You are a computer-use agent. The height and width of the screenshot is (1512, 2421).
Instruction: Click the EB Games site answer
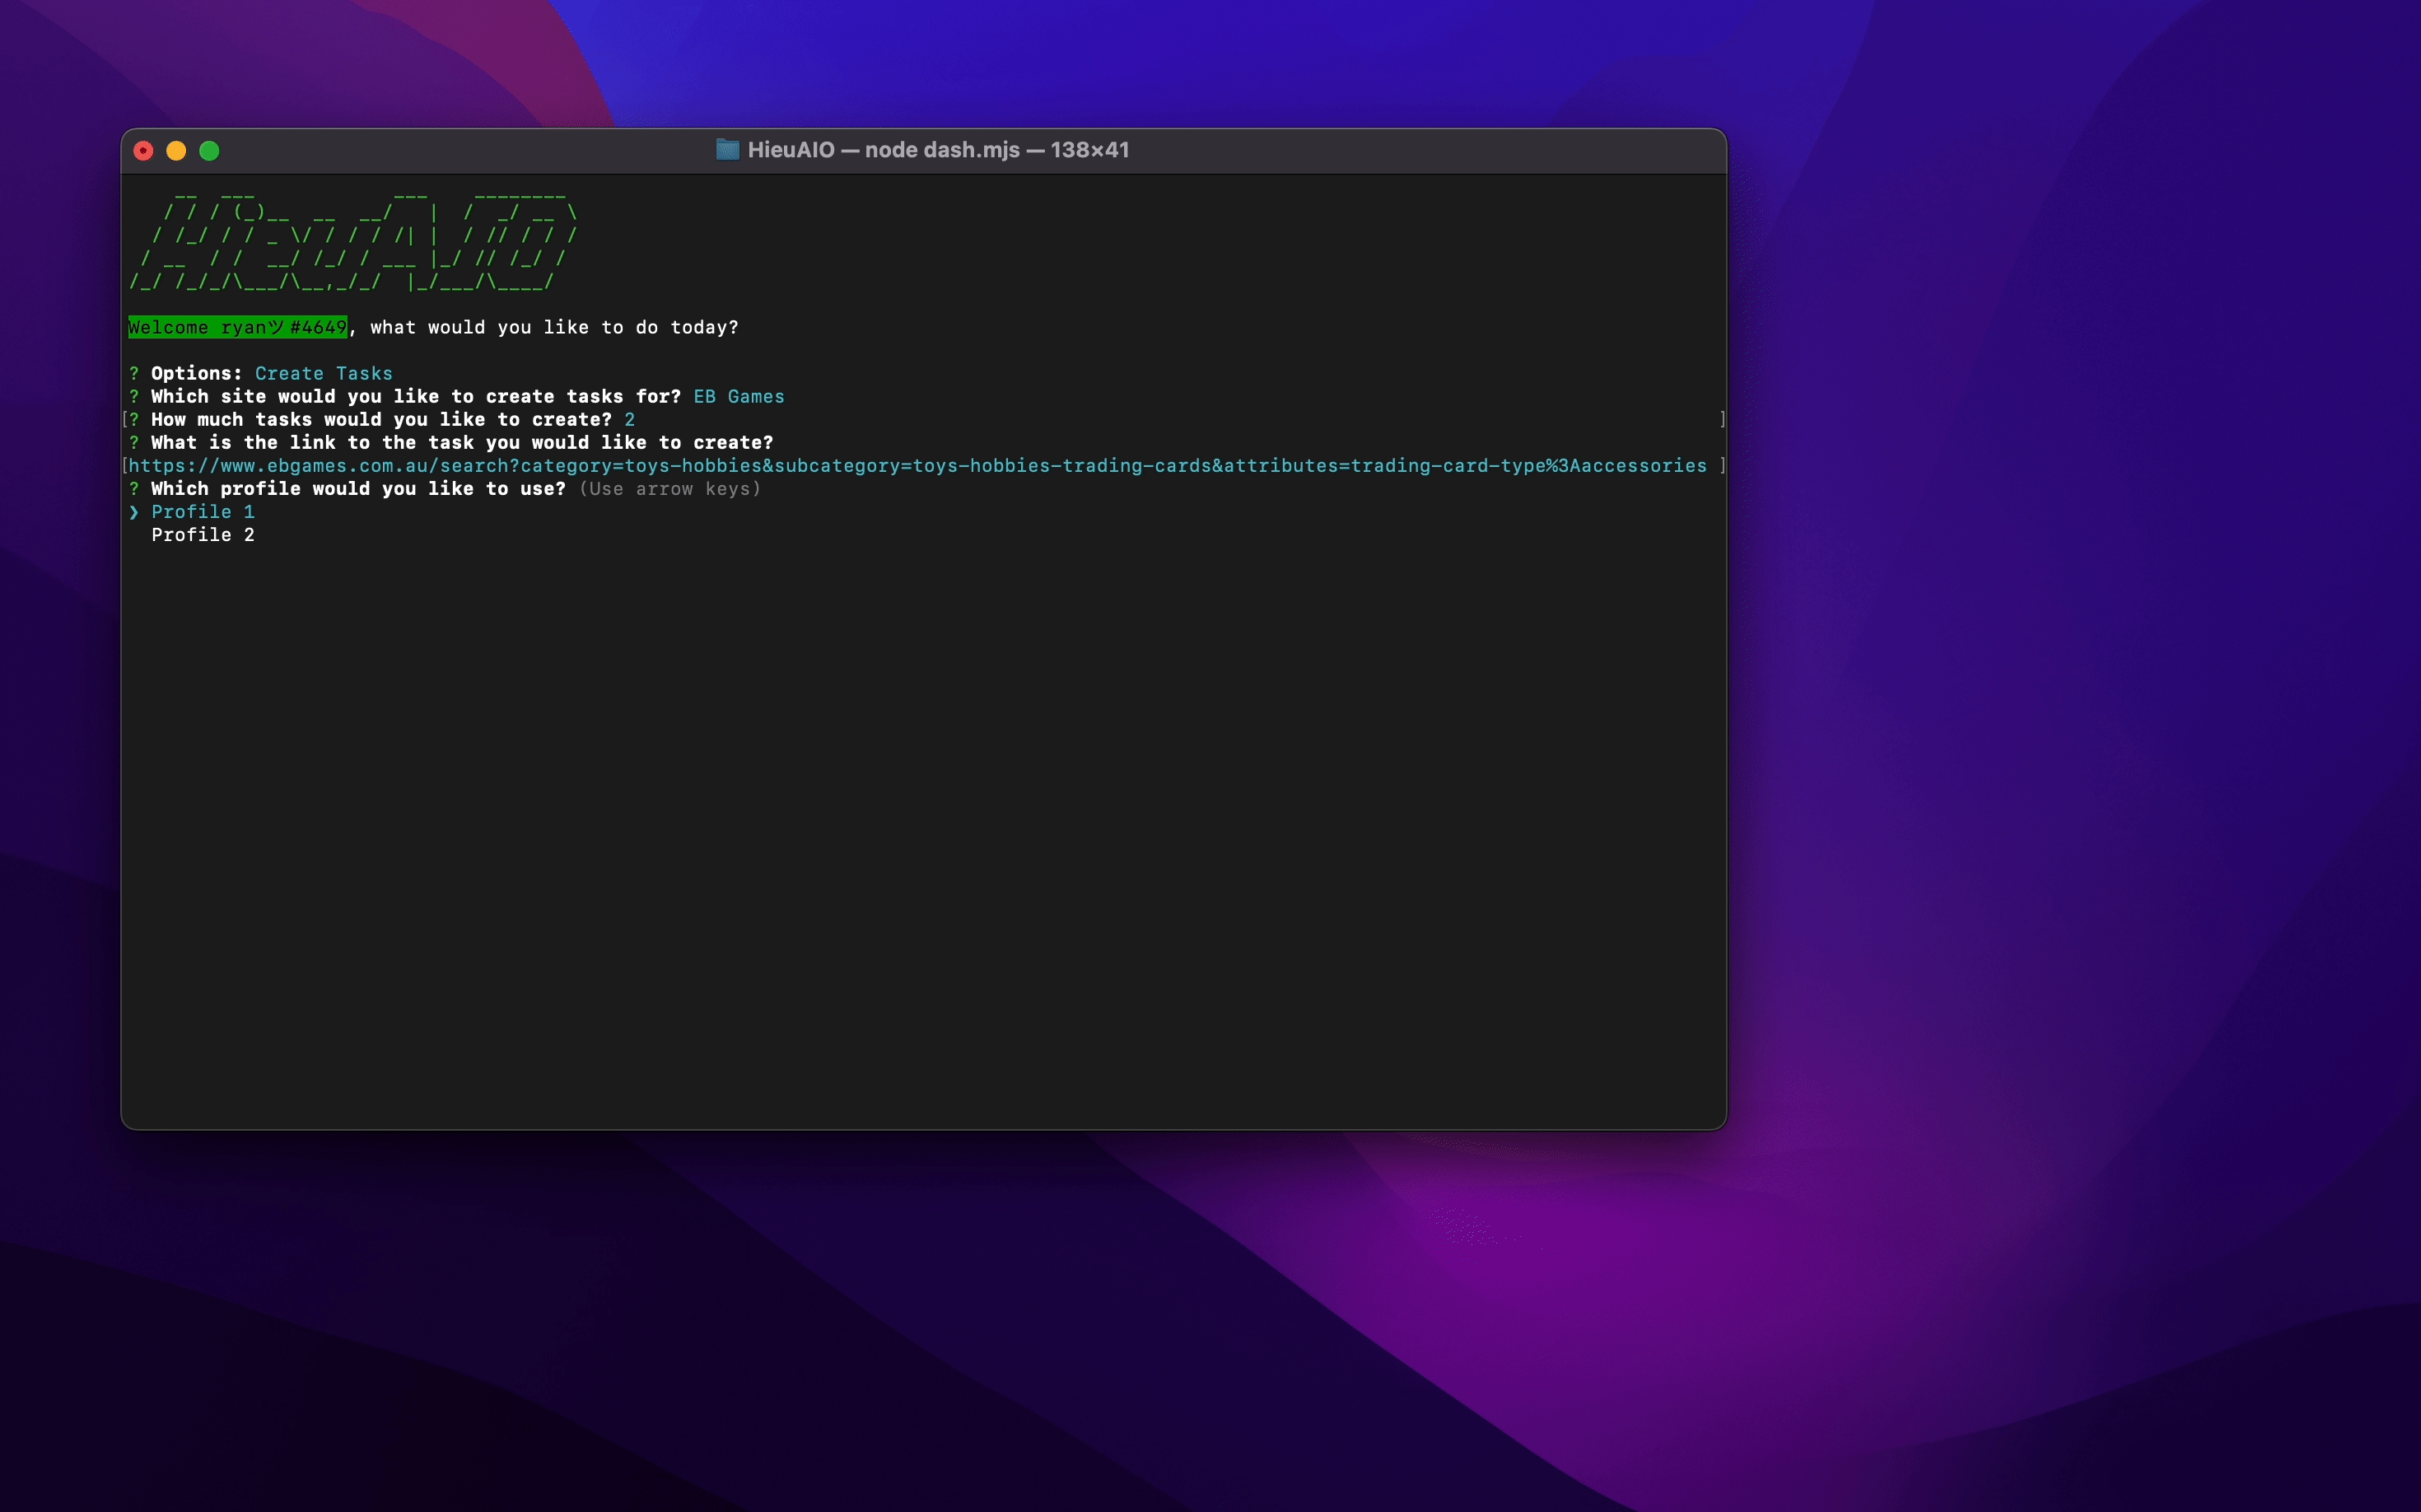[738, 397]
